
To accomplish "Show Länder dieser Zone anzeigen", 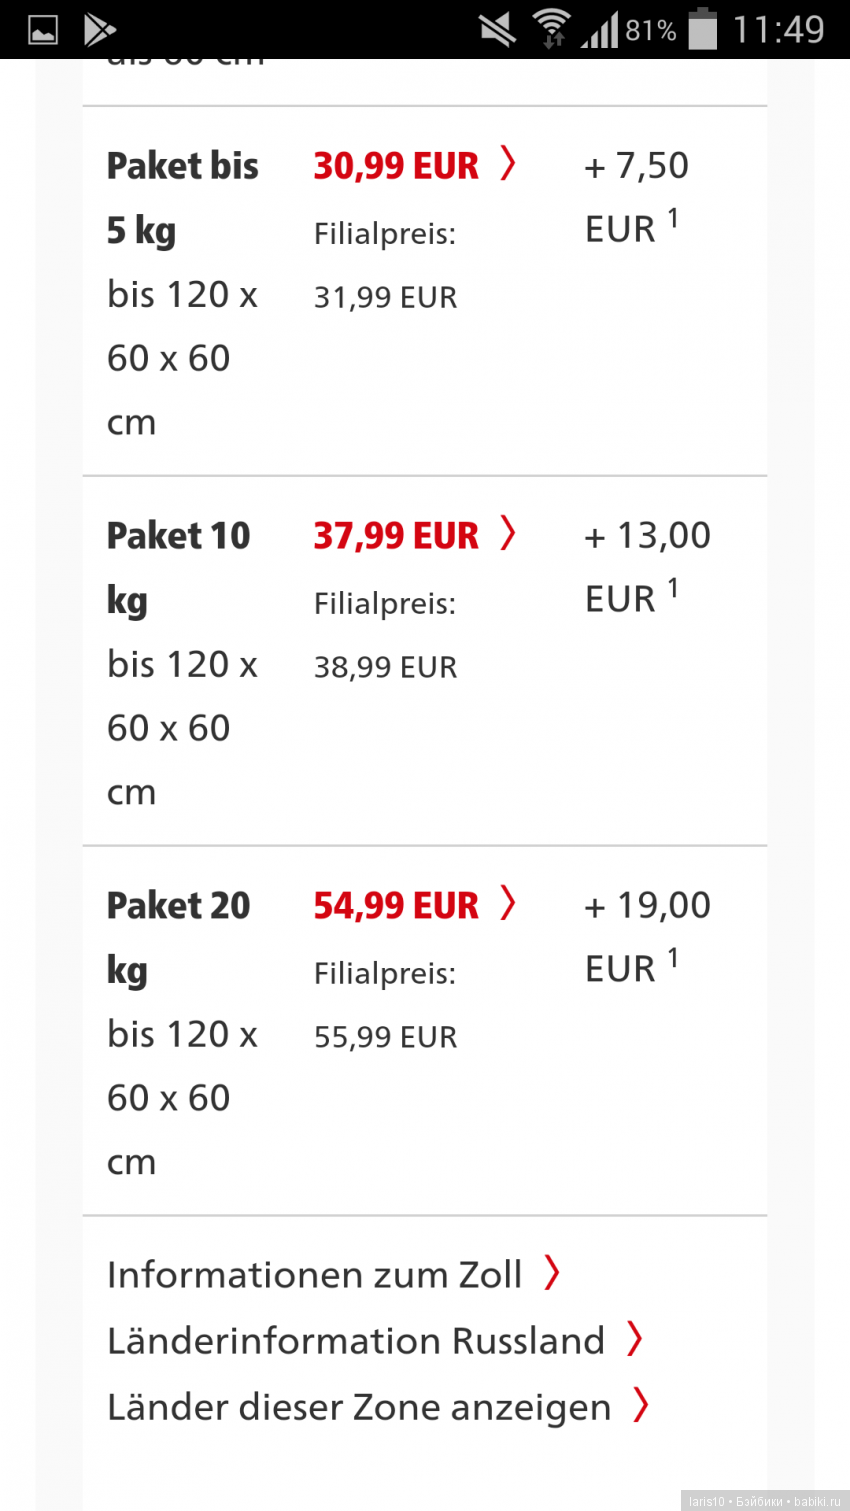I will [x=359, y=1407].
